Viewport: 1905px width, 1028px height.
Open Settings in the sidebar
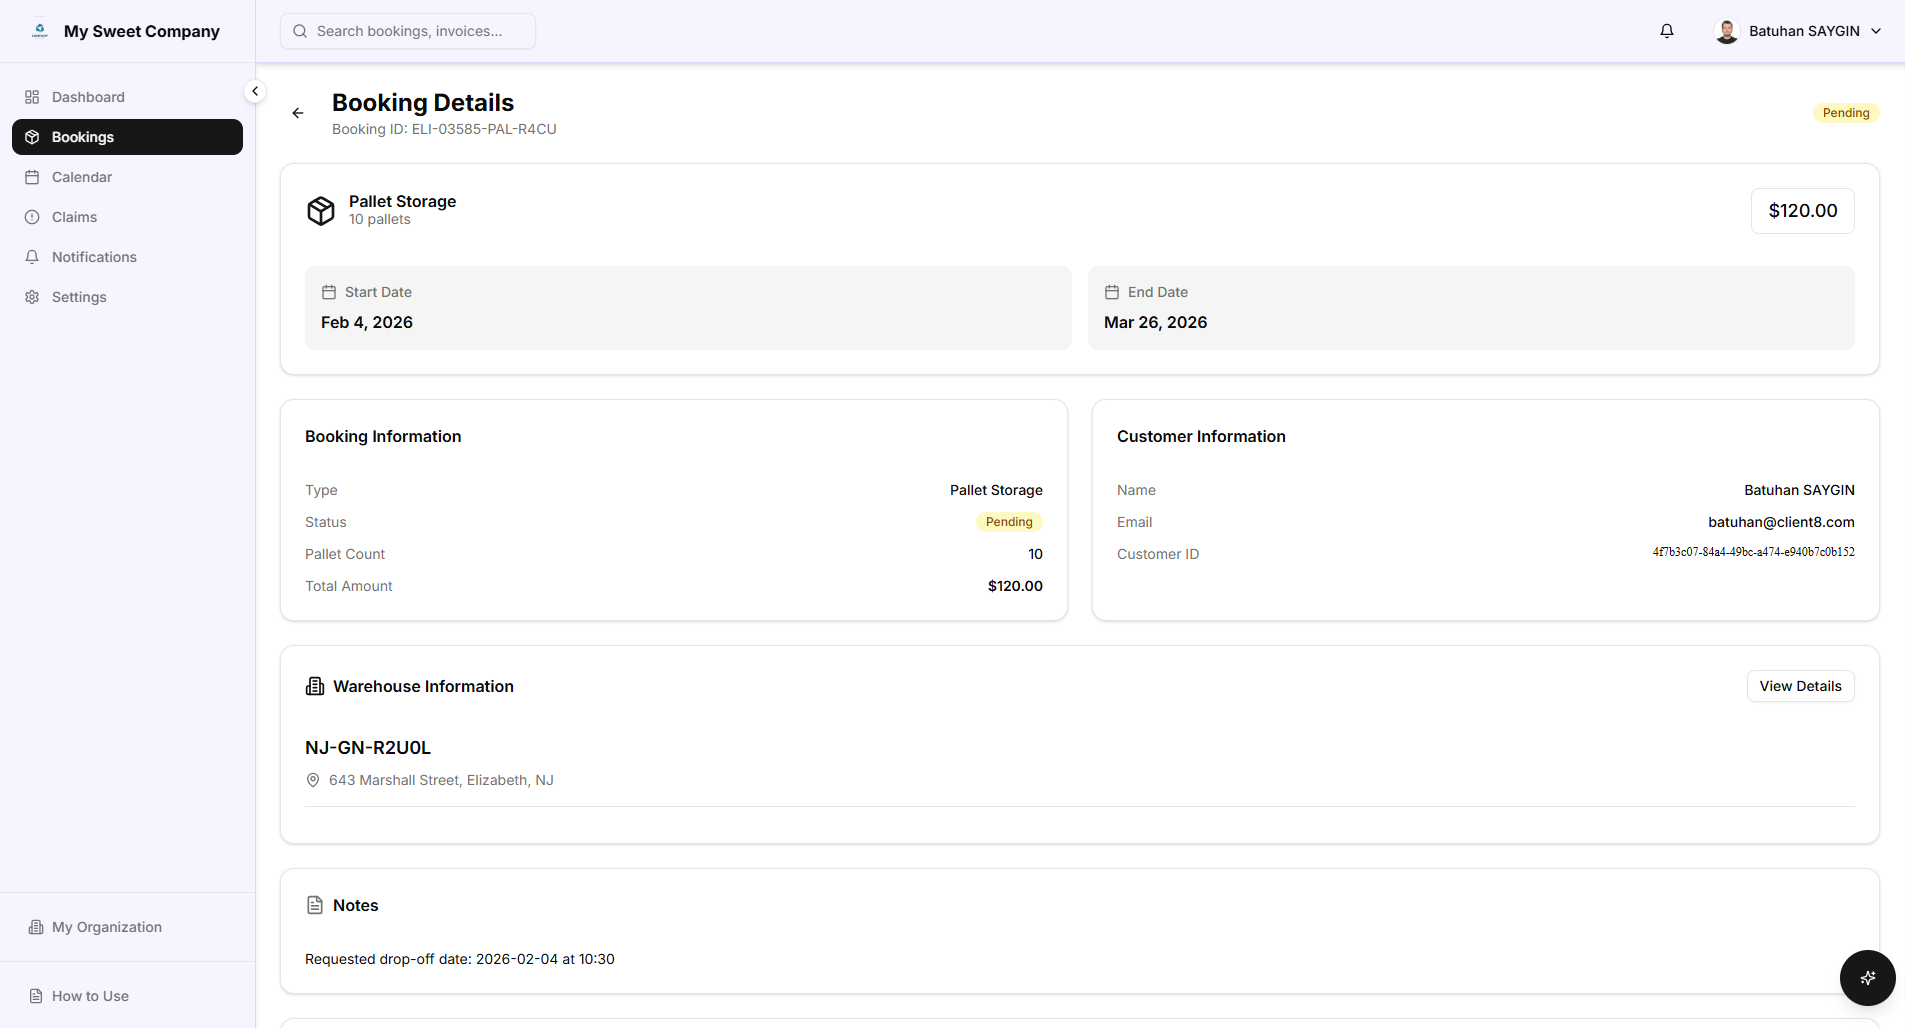tap(127, 297)
